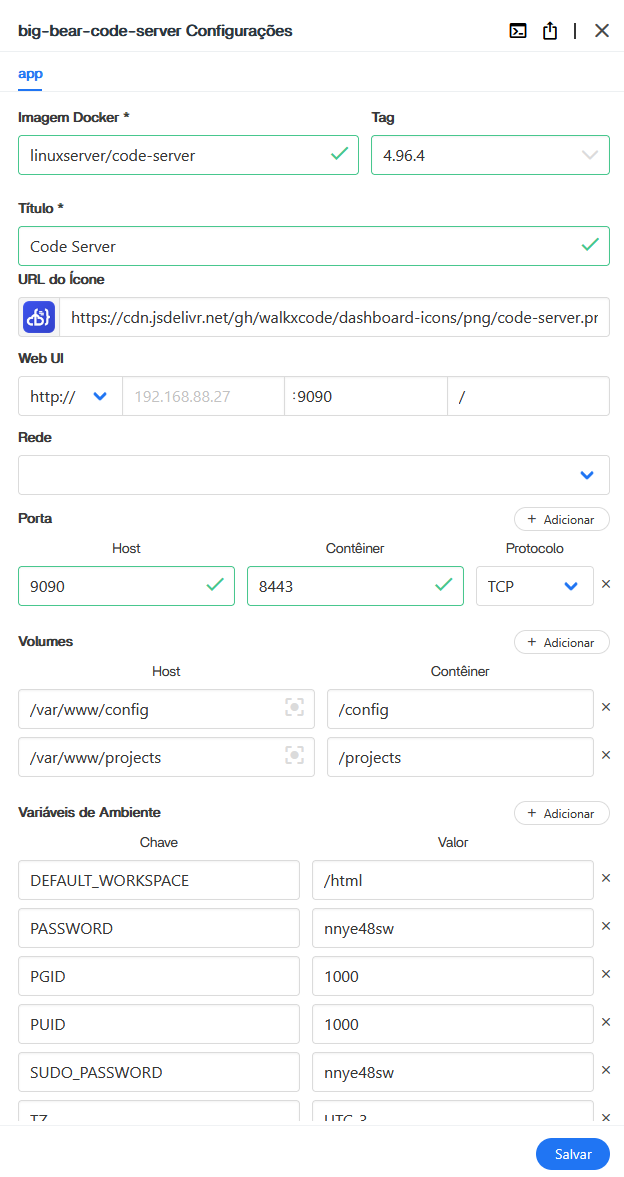This screenshot has height=1177, width=624.
Task: Click the /html value field
Action: click(453, 880)
